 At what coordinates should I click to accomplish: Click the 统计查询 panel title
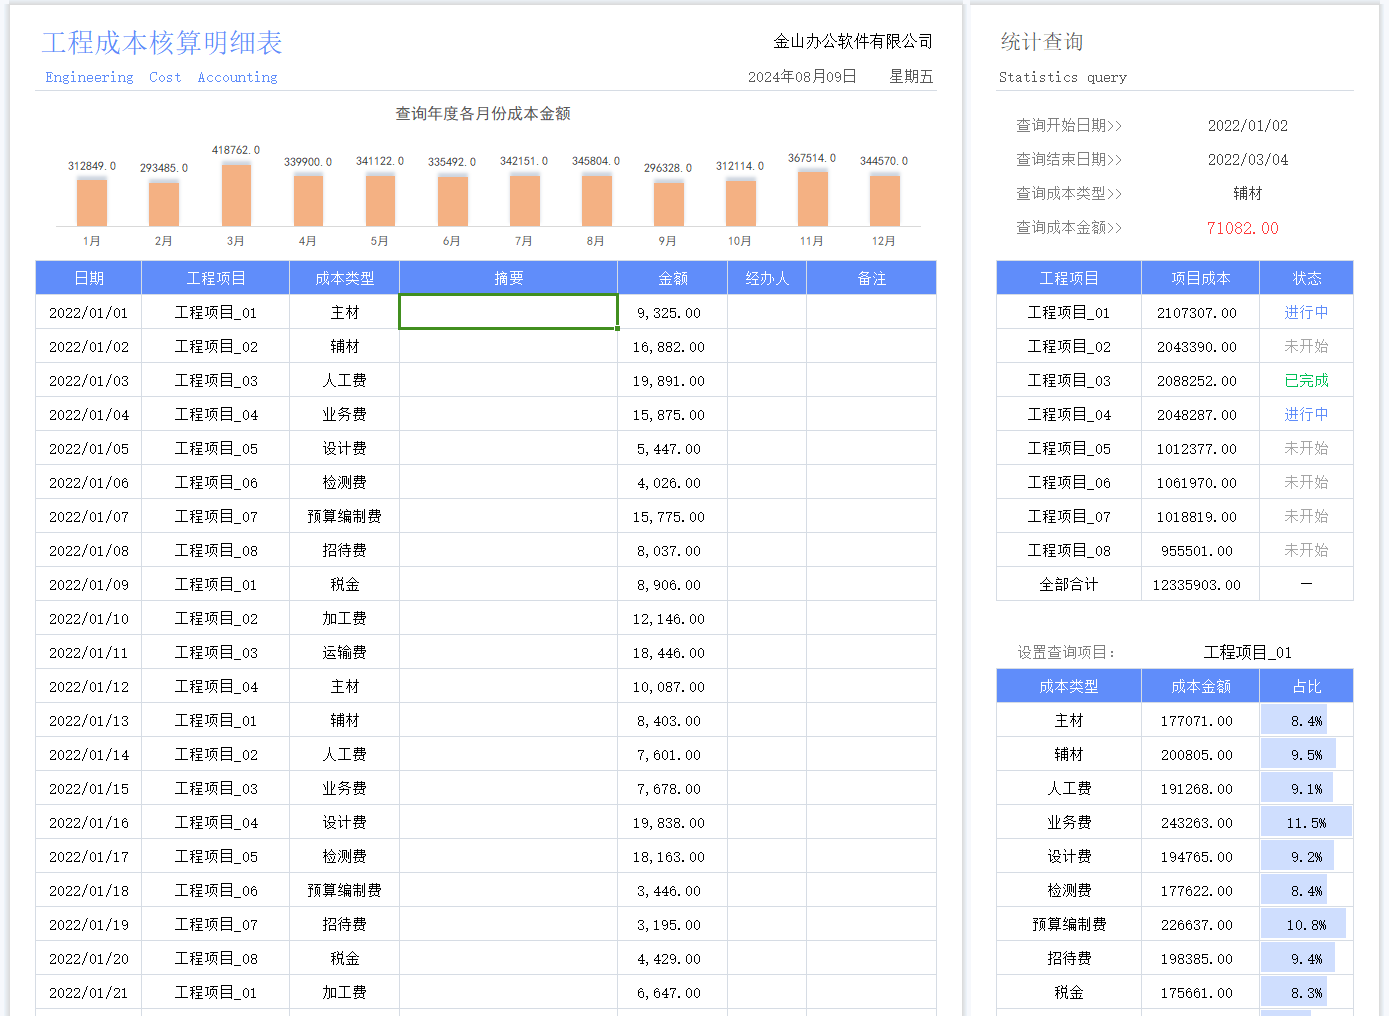(x=1042, y=41)
